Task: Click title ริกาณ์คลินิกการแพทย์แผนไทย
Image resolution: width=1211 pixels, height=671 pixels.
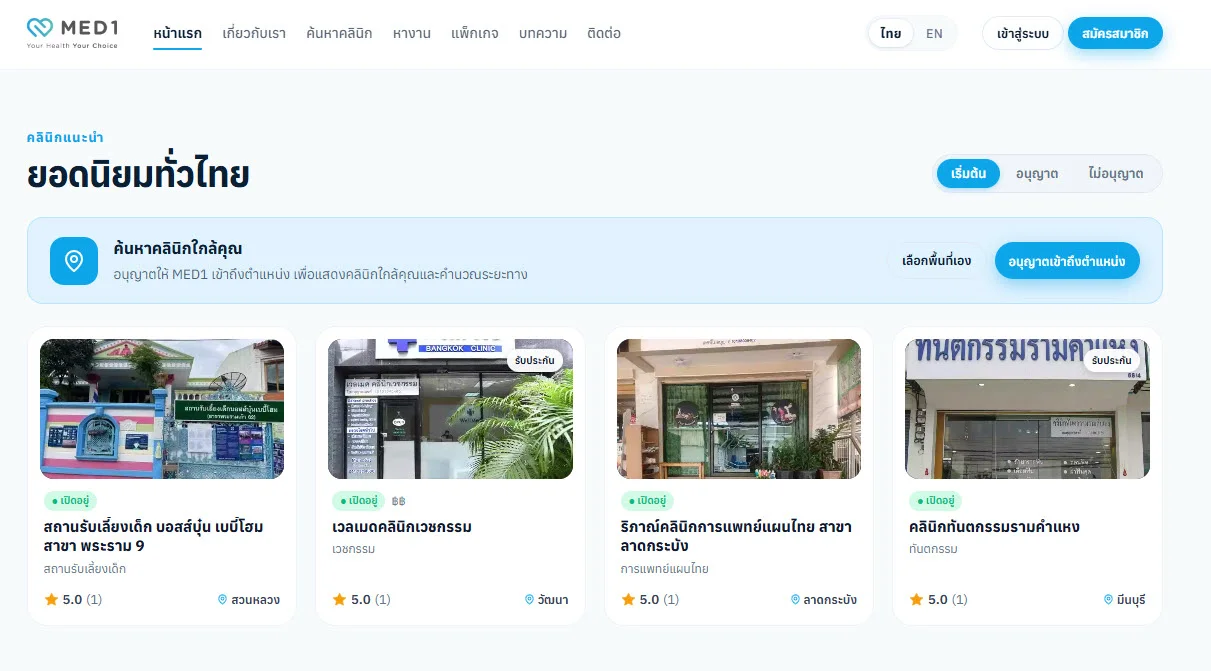Action: [736, 536]
